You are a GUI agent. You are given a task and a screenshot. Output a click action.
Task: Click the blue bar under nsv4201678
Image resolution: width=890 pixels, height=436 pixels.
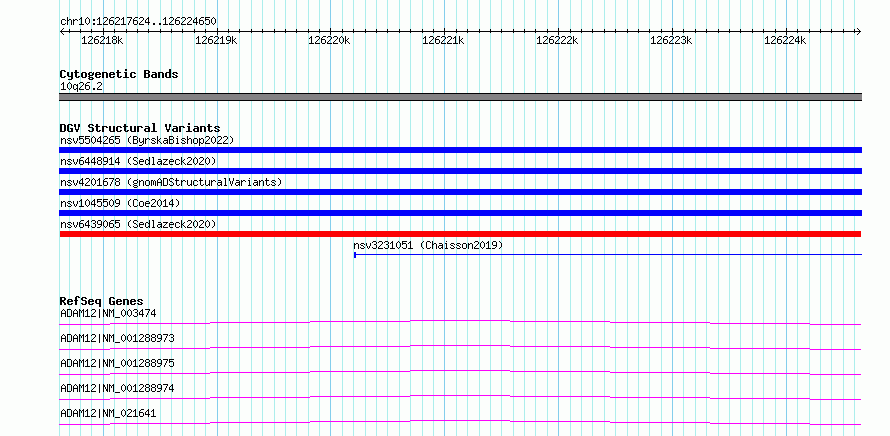pos(460,192)
